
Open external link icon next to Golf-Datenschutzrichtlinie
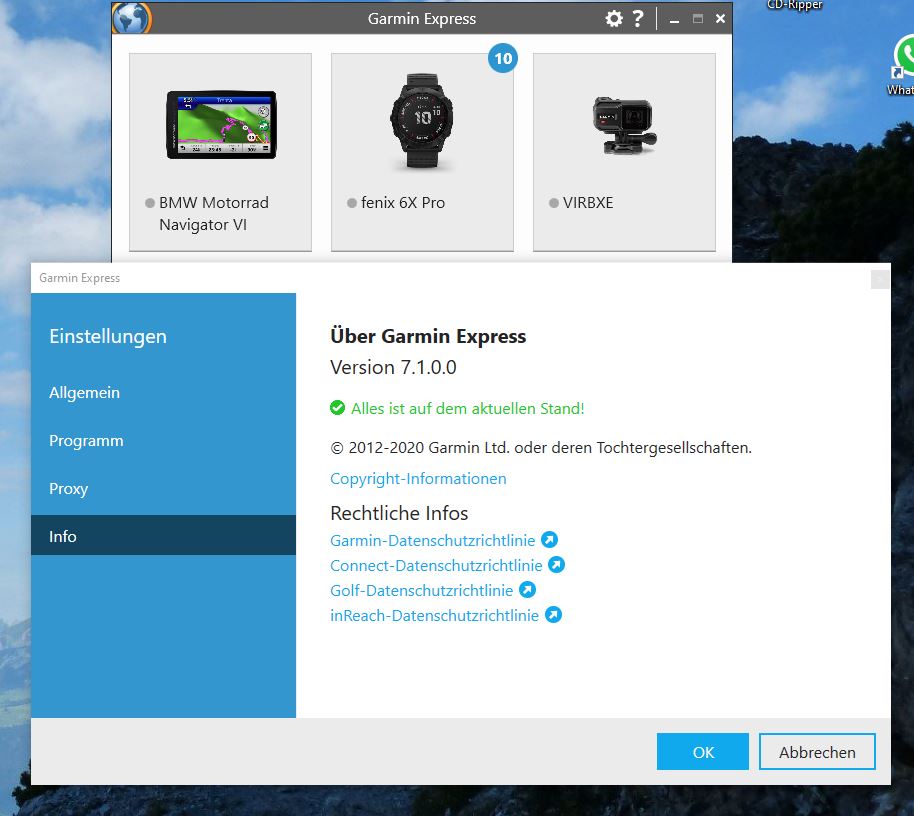[528, 590]
